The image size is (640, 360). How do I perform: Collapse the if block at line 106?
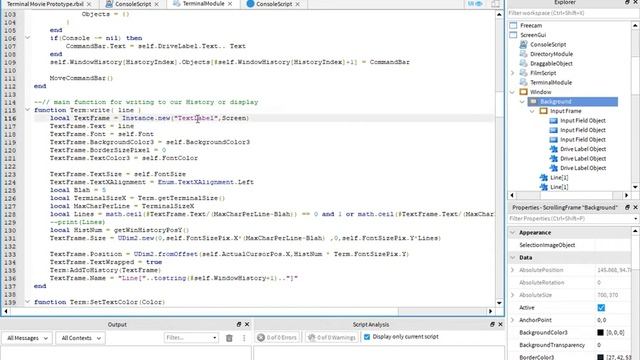coord(28,38)
